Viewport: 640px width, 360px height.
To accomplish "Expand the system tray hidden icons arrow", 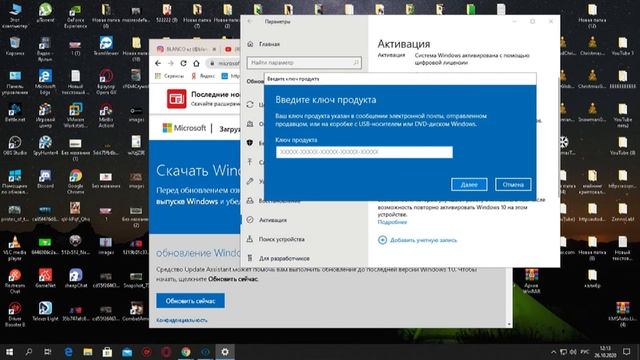I will click(553, 352).
